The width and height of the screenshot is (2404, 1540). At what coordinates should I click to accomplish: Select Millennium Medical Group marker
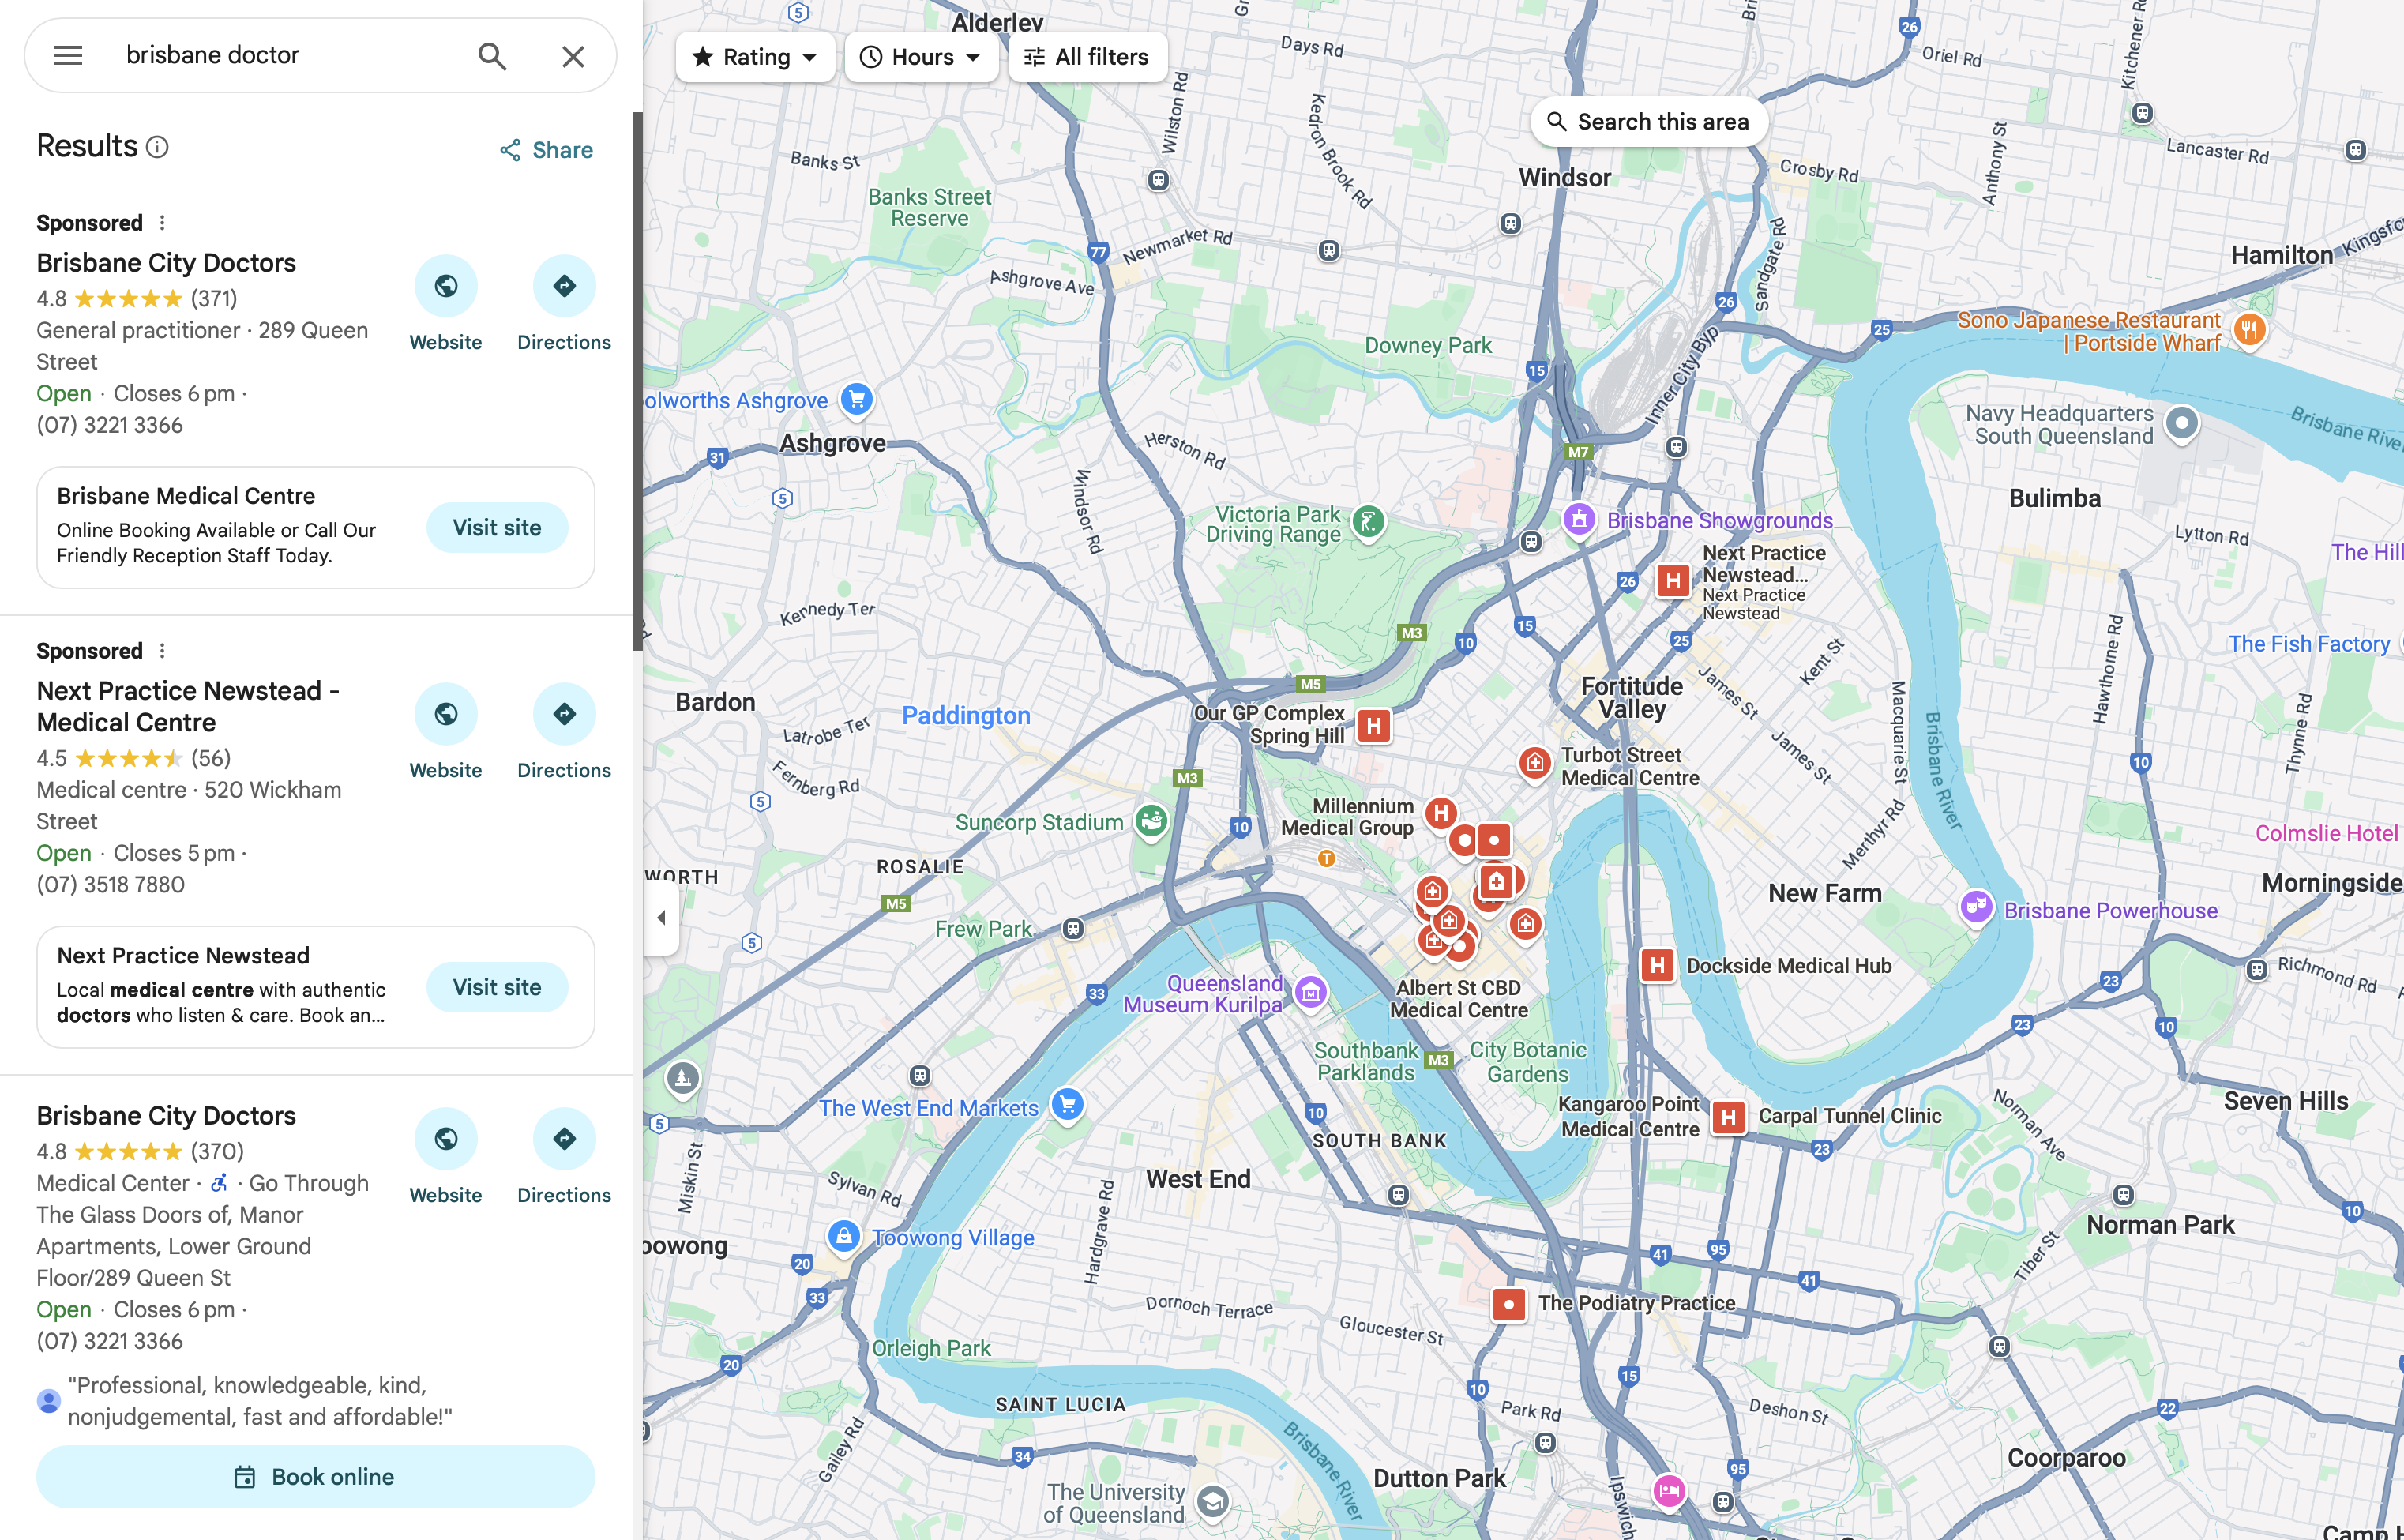[x=1440, y=814]
